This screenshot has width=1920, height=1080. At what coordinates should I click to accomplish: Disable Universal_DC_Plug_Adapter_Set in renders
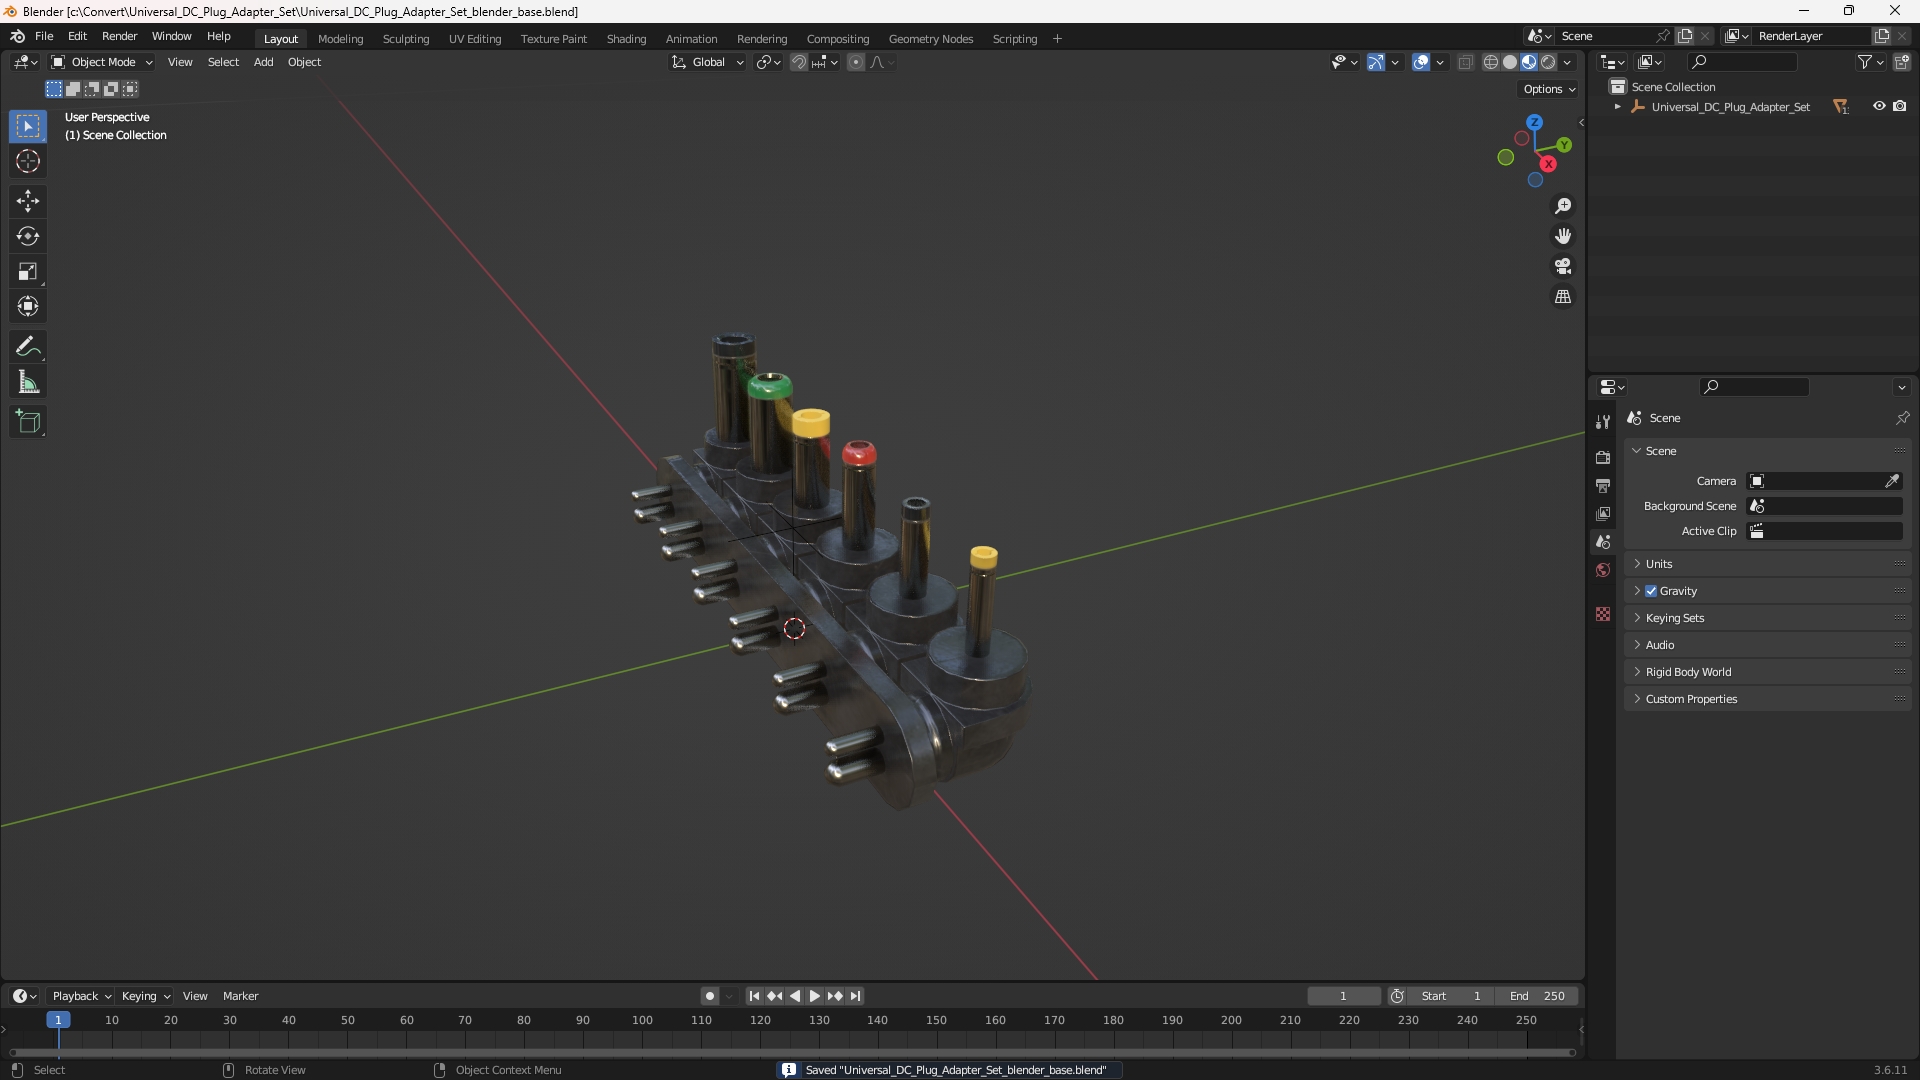1900,106
